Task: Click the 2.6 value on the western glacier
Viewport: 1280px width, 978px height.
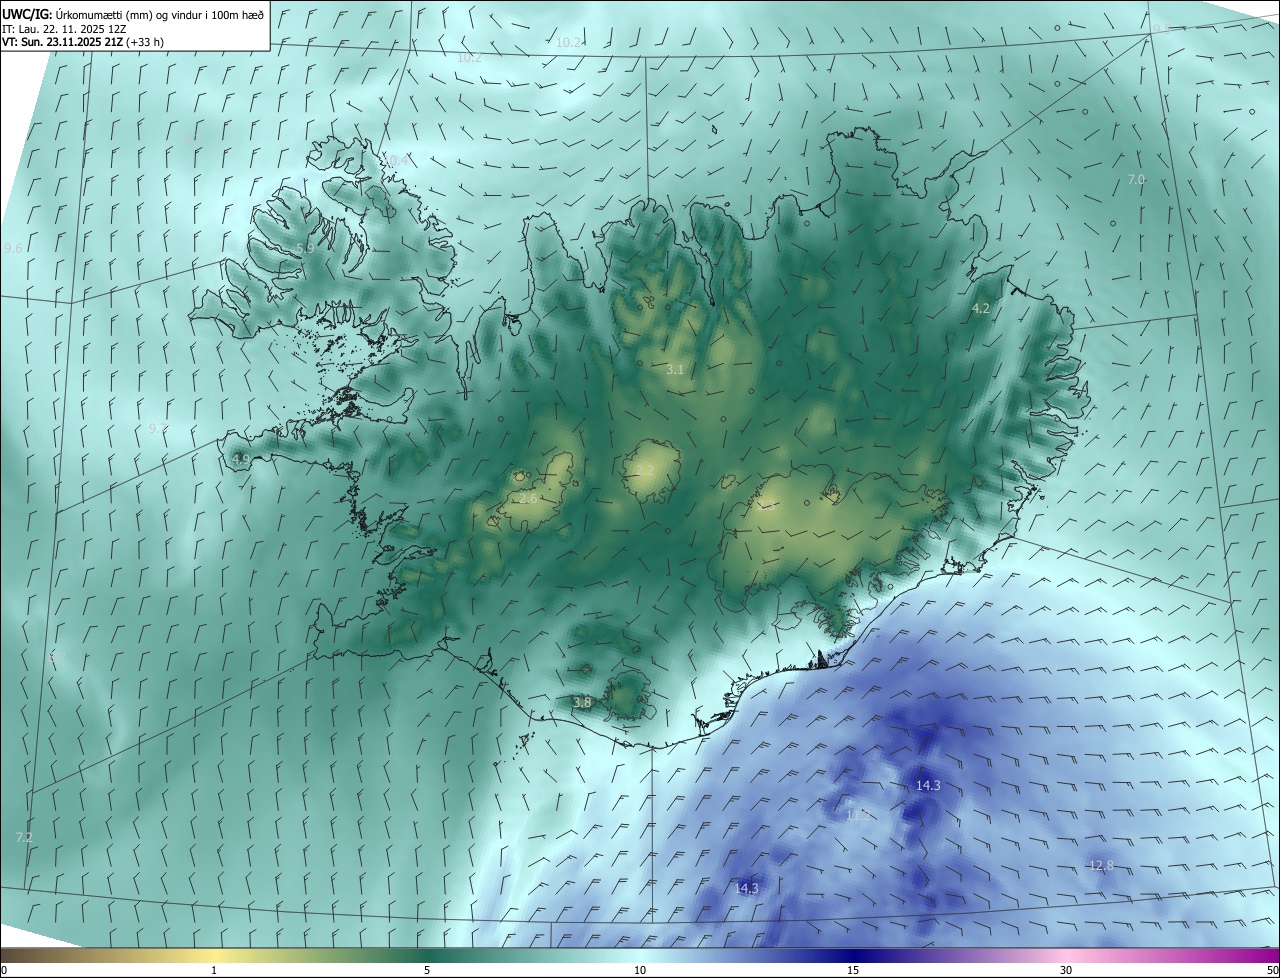Action: pos(528,497)
